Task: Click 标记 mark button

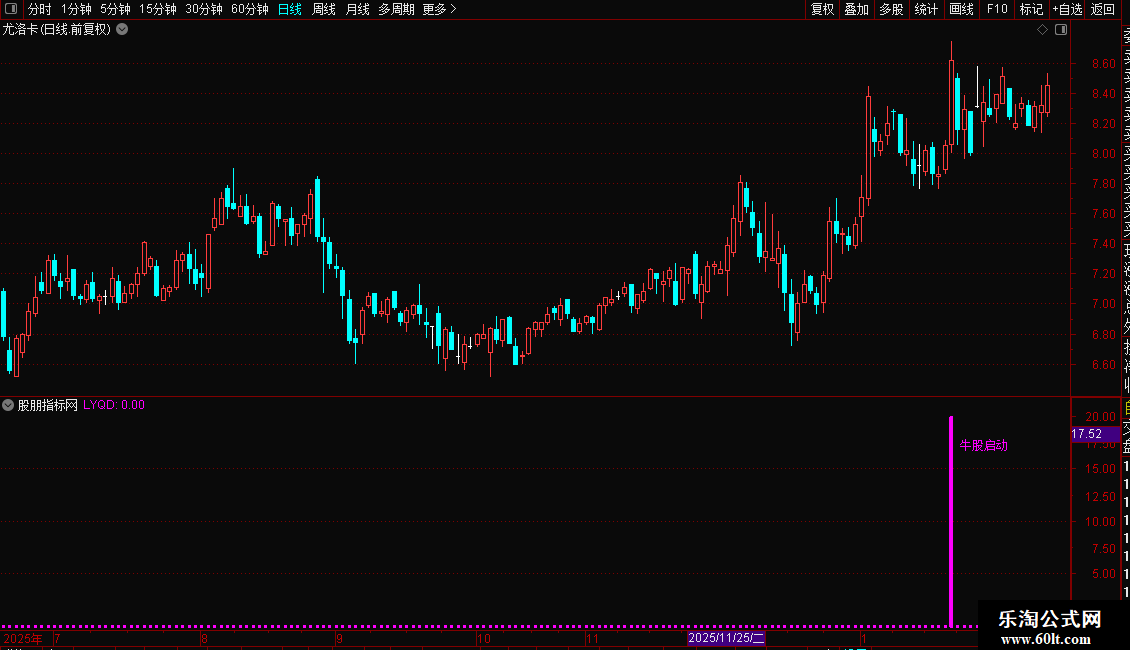Action: click(x=1031, y=9)
